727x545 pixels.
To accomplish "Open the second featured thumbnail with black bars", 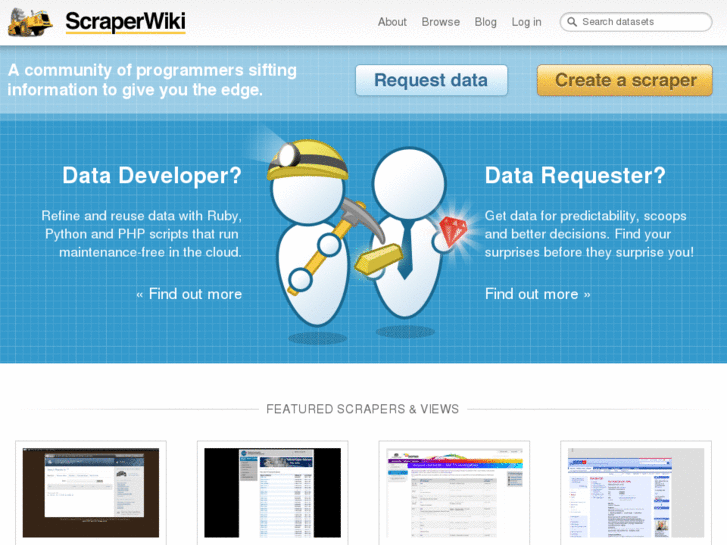I will click(273, 493).
